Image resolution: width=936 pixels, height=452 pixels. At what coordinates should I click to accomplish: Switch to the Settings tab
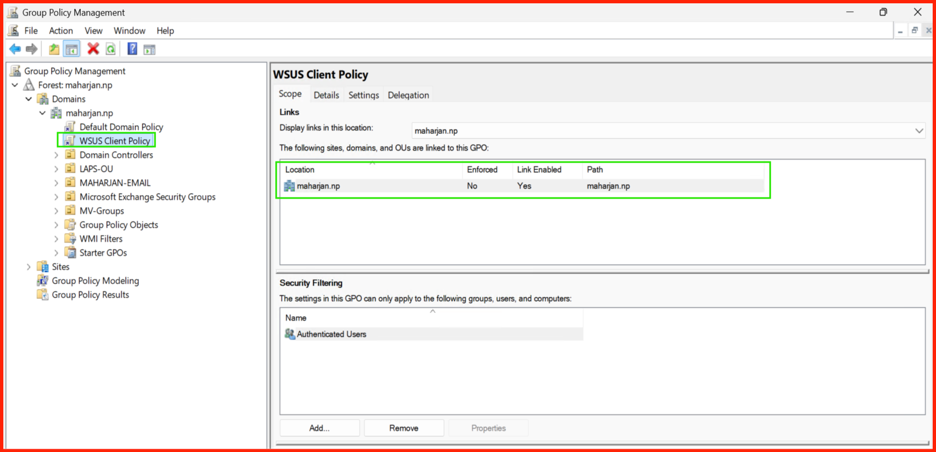coord(364,95)
